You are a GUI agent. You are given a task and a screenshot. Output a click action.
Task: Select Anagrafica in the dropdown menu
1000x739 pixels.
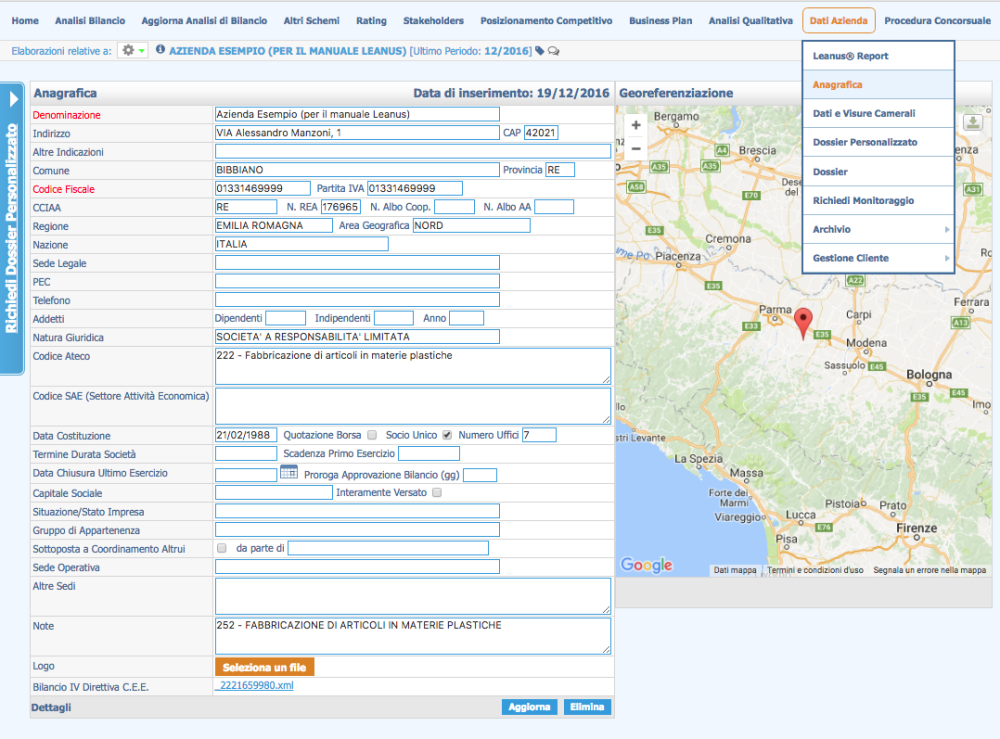878,85
